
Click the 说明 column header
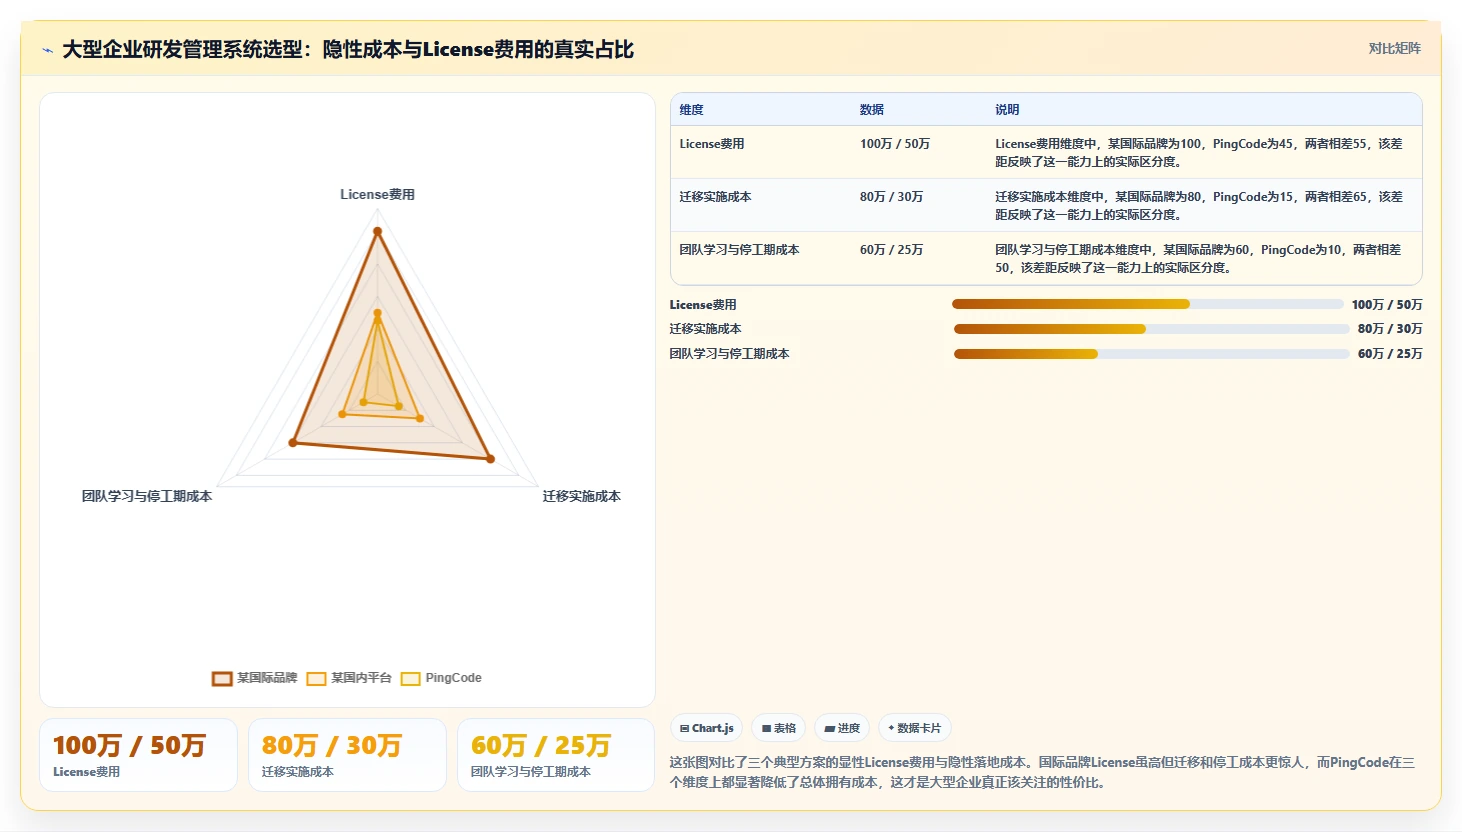point(1007,110)
